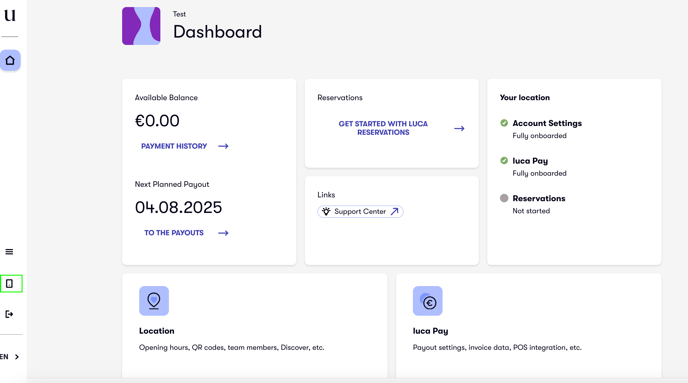Go to the payouts link
This screenshot has width=688, height=383.
point(174,233)
